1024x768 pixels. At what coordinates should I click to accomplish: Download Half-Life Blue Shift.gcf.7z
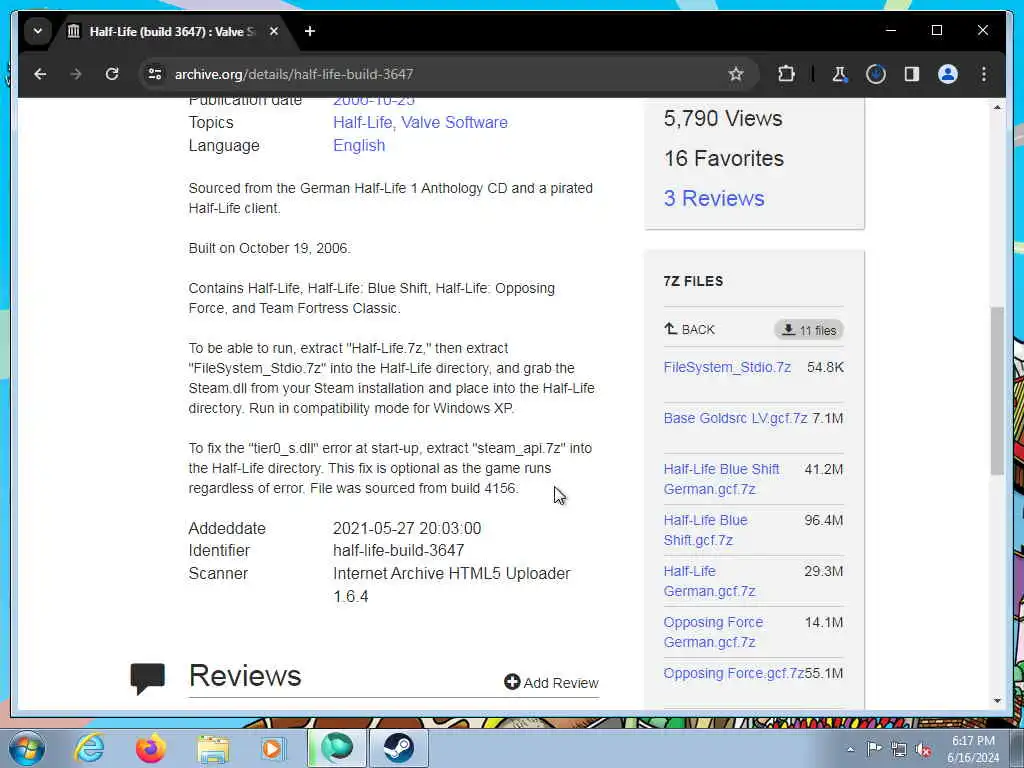click(x=705, y=530)
